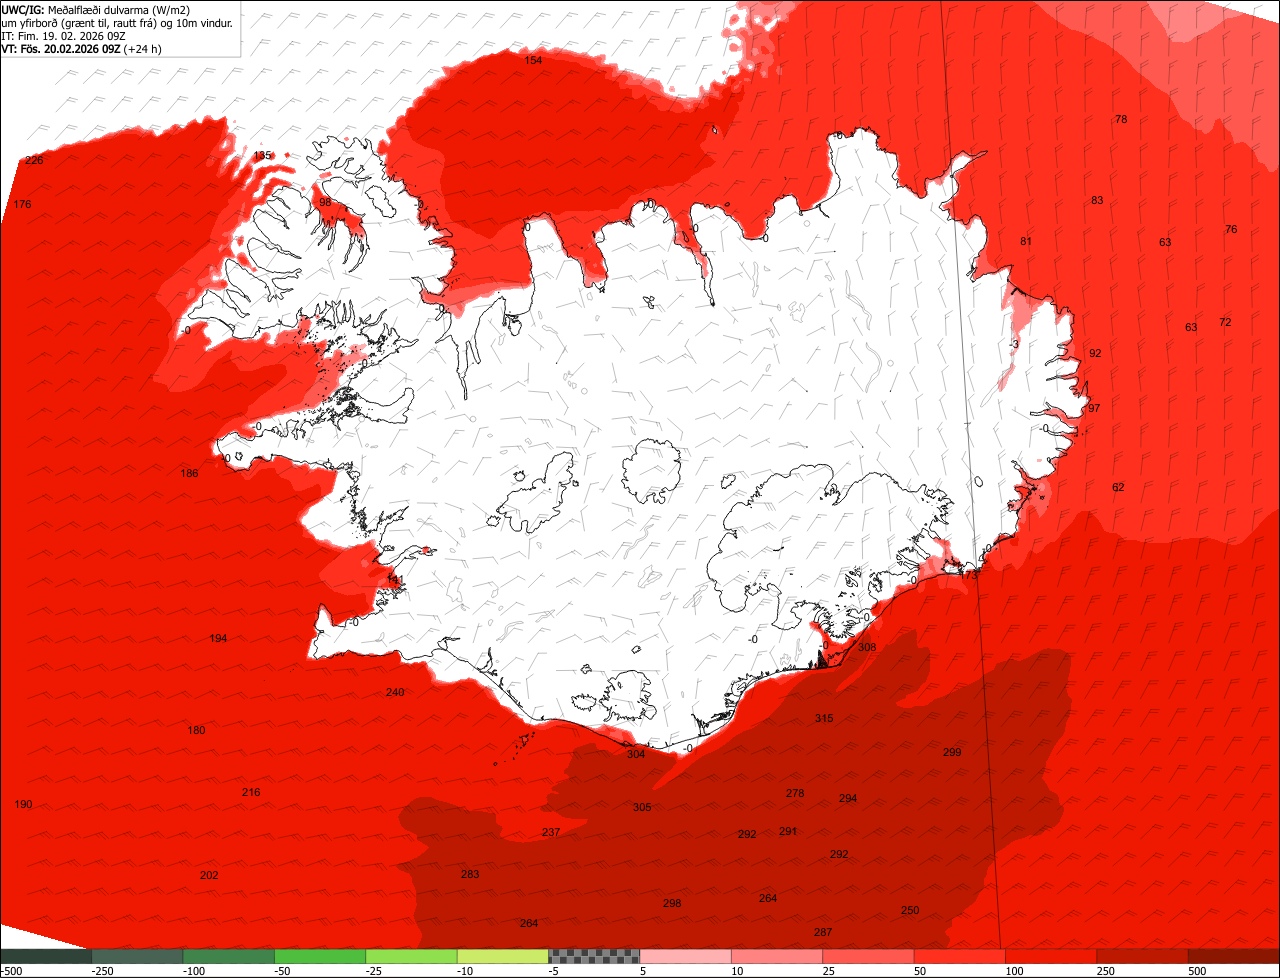Screen dimensions: 1280x978
Task: Click the flux value 240 on the map
Action: pos(395,692)
